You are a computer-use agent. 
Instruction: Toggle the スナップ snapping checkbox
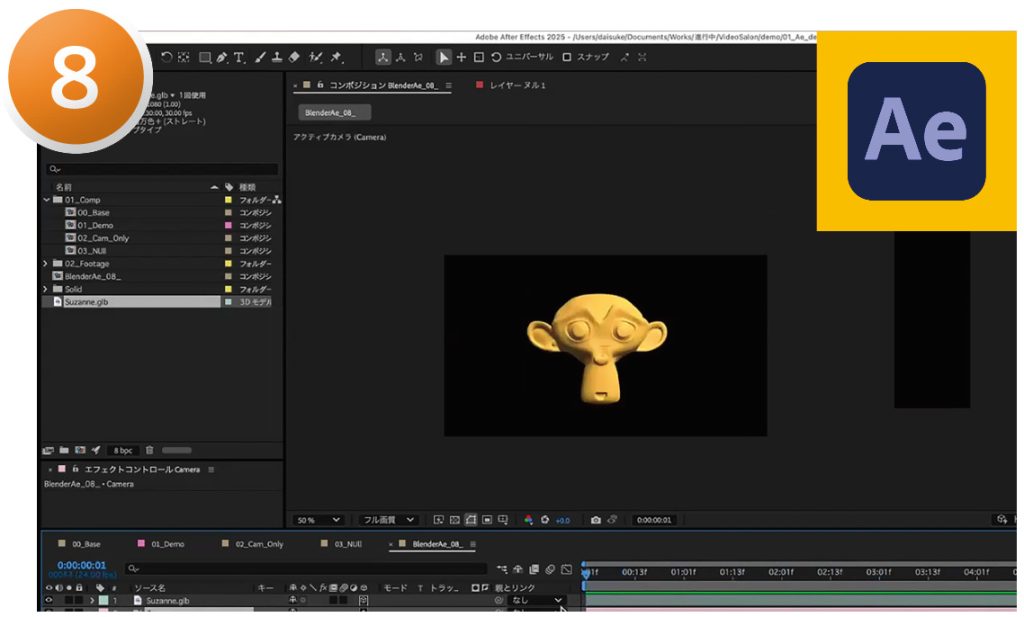567,57
